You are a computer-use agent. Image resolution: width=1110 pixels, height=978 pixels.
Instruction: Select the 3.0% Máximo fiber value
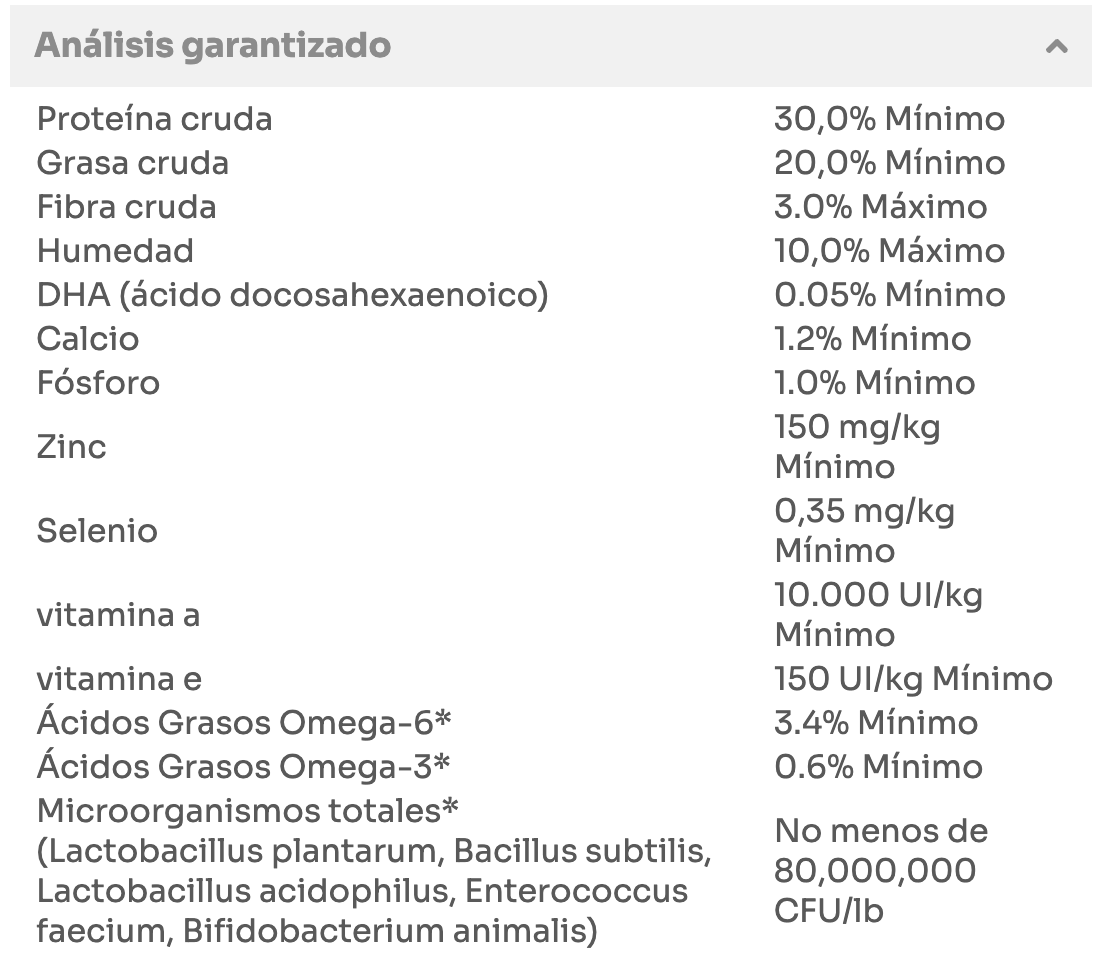point(880,207)
